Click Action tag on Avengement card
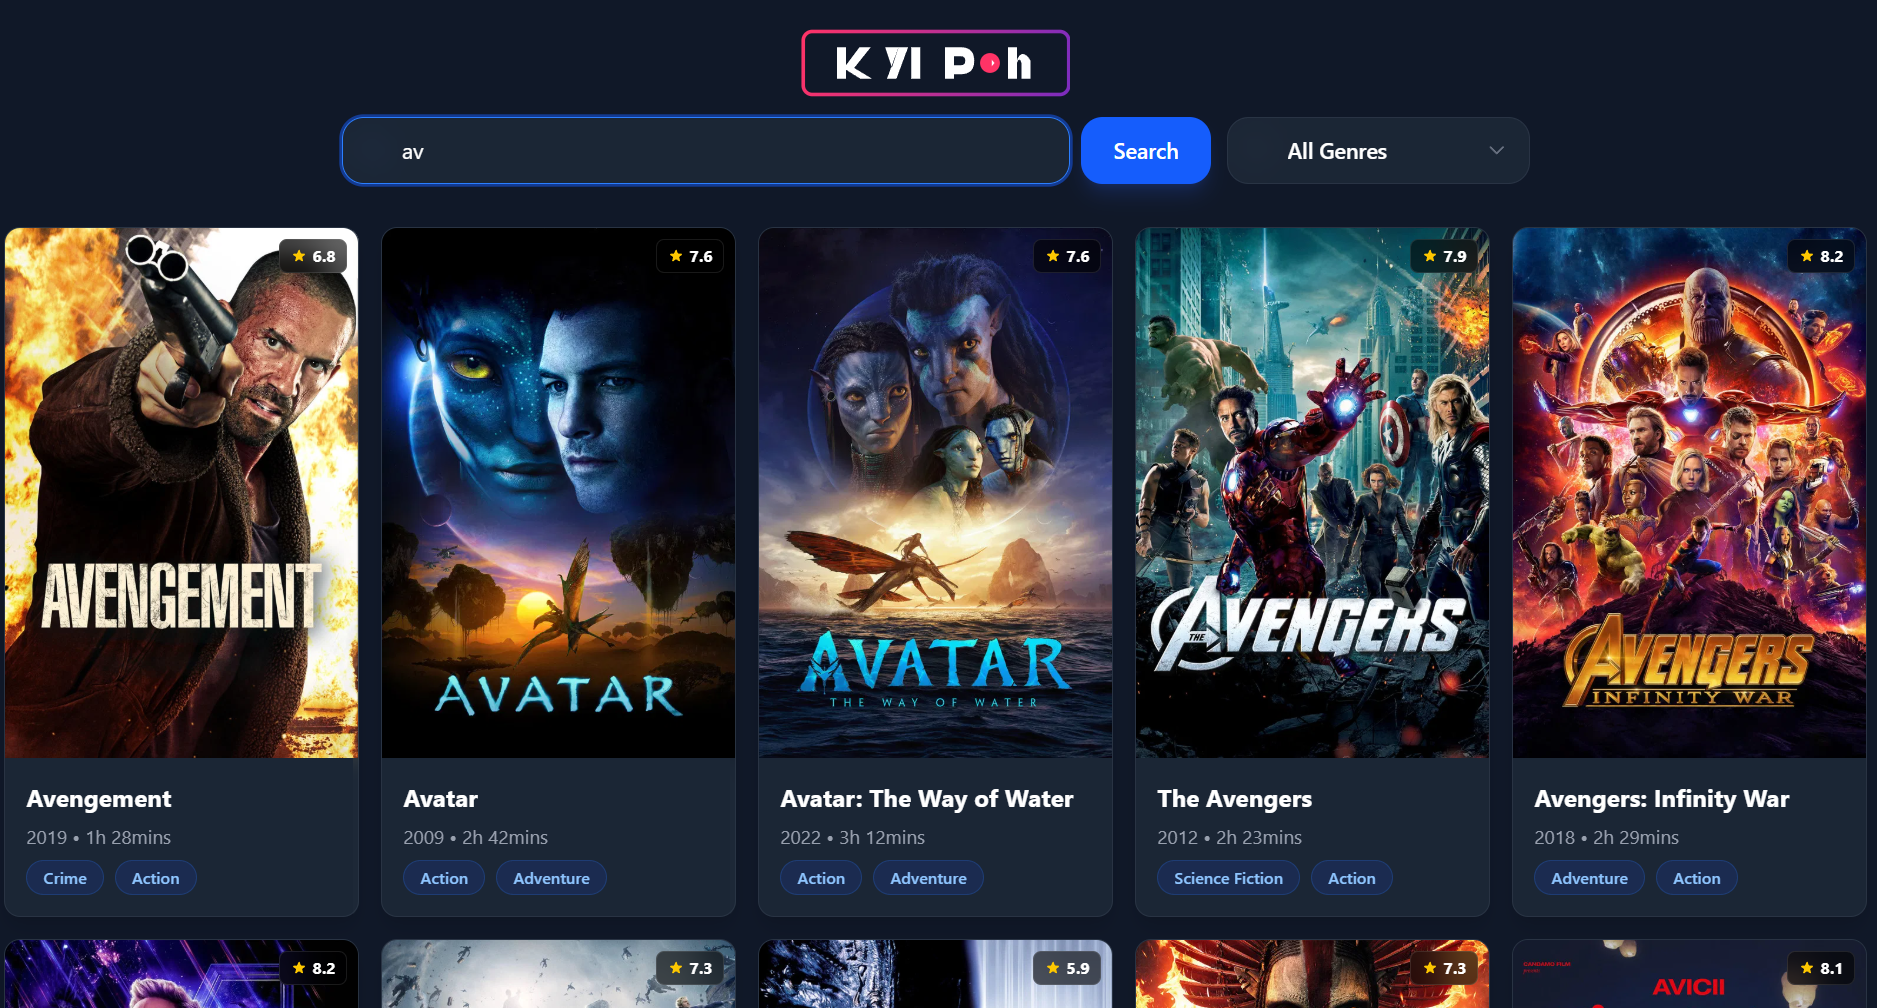Image resolution: width=1877 pixels, height=1008 pixels. pyautogui.click(x=156, y=878)
